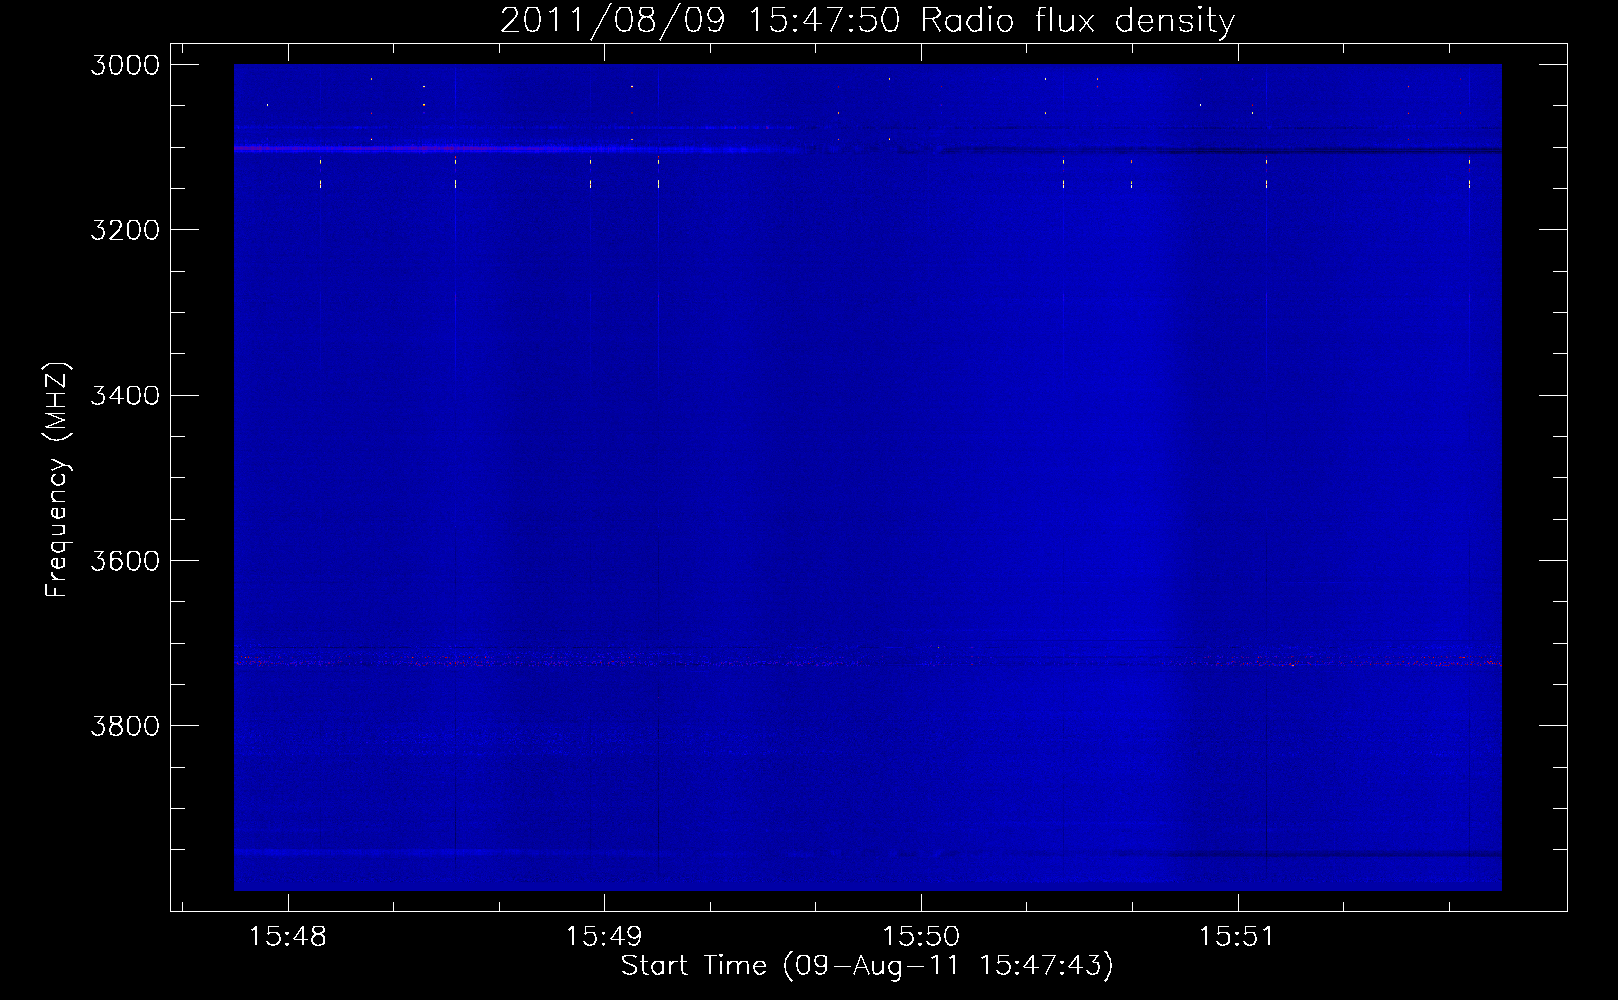The image size is (1618, 1000).
Task: Select the 3200 frequency tick label
Action: [x=125, y=230]
